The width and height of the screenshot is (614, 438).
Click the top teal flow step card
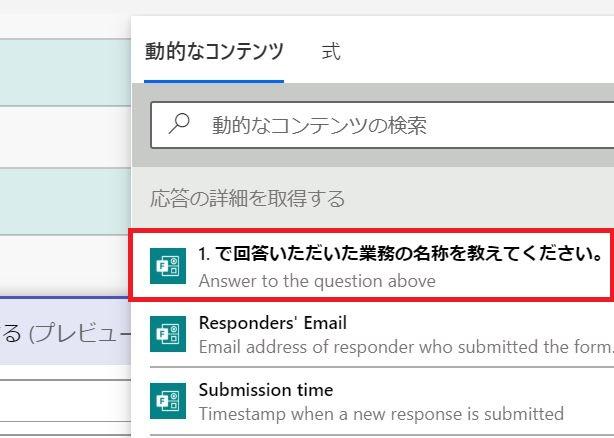click(65, 72)
